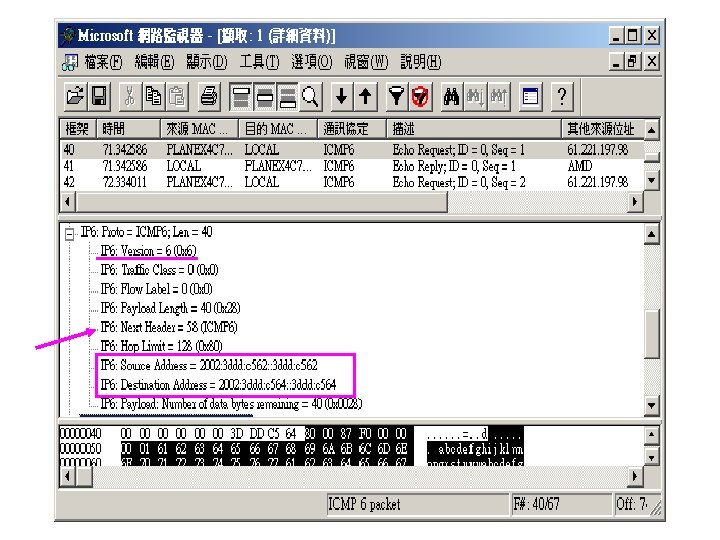The width and height of the screenshot is (720, 540).
Task: Click detail pane scroll up arrow
Action: point(652,234)
